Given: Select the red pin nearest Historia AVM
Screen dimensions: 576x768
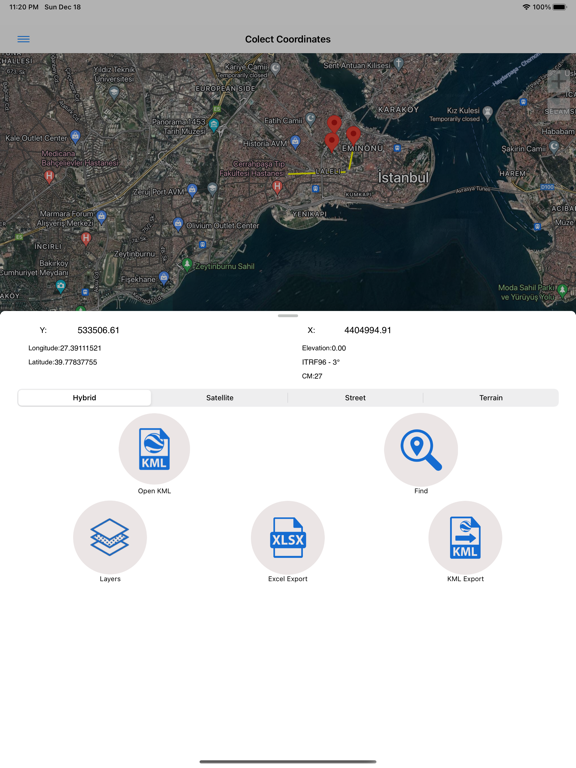Looking at the screenshot, I should point(332,143).
